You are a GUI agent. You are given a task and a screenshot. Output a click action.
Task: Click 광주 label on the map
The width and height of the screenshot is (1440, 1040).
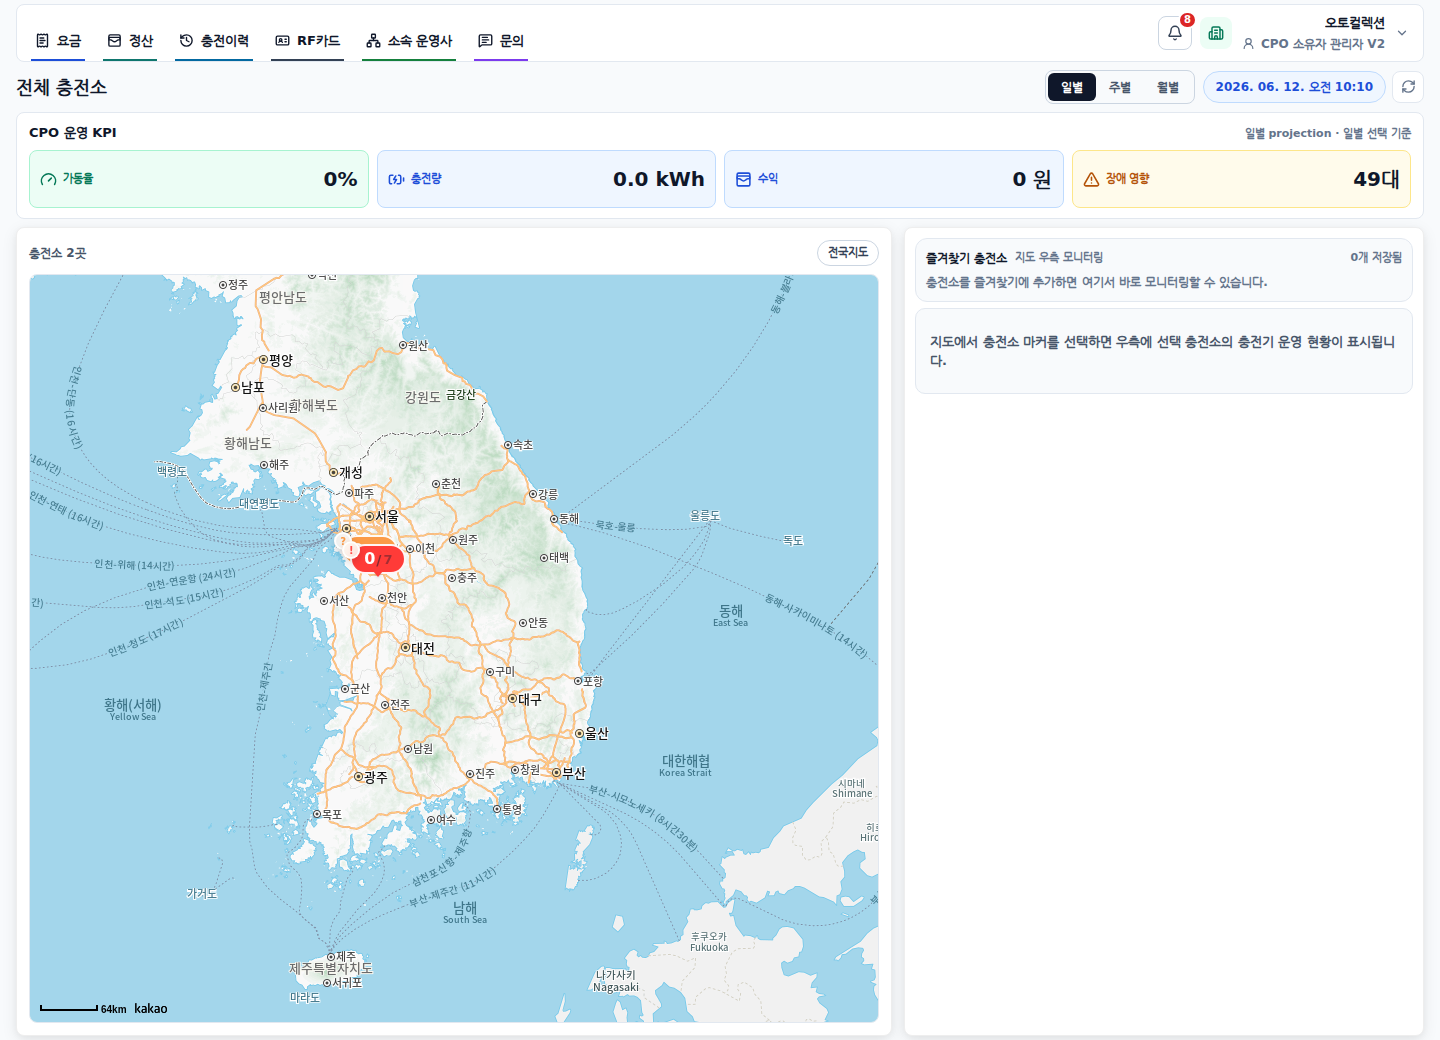[375, 777]
